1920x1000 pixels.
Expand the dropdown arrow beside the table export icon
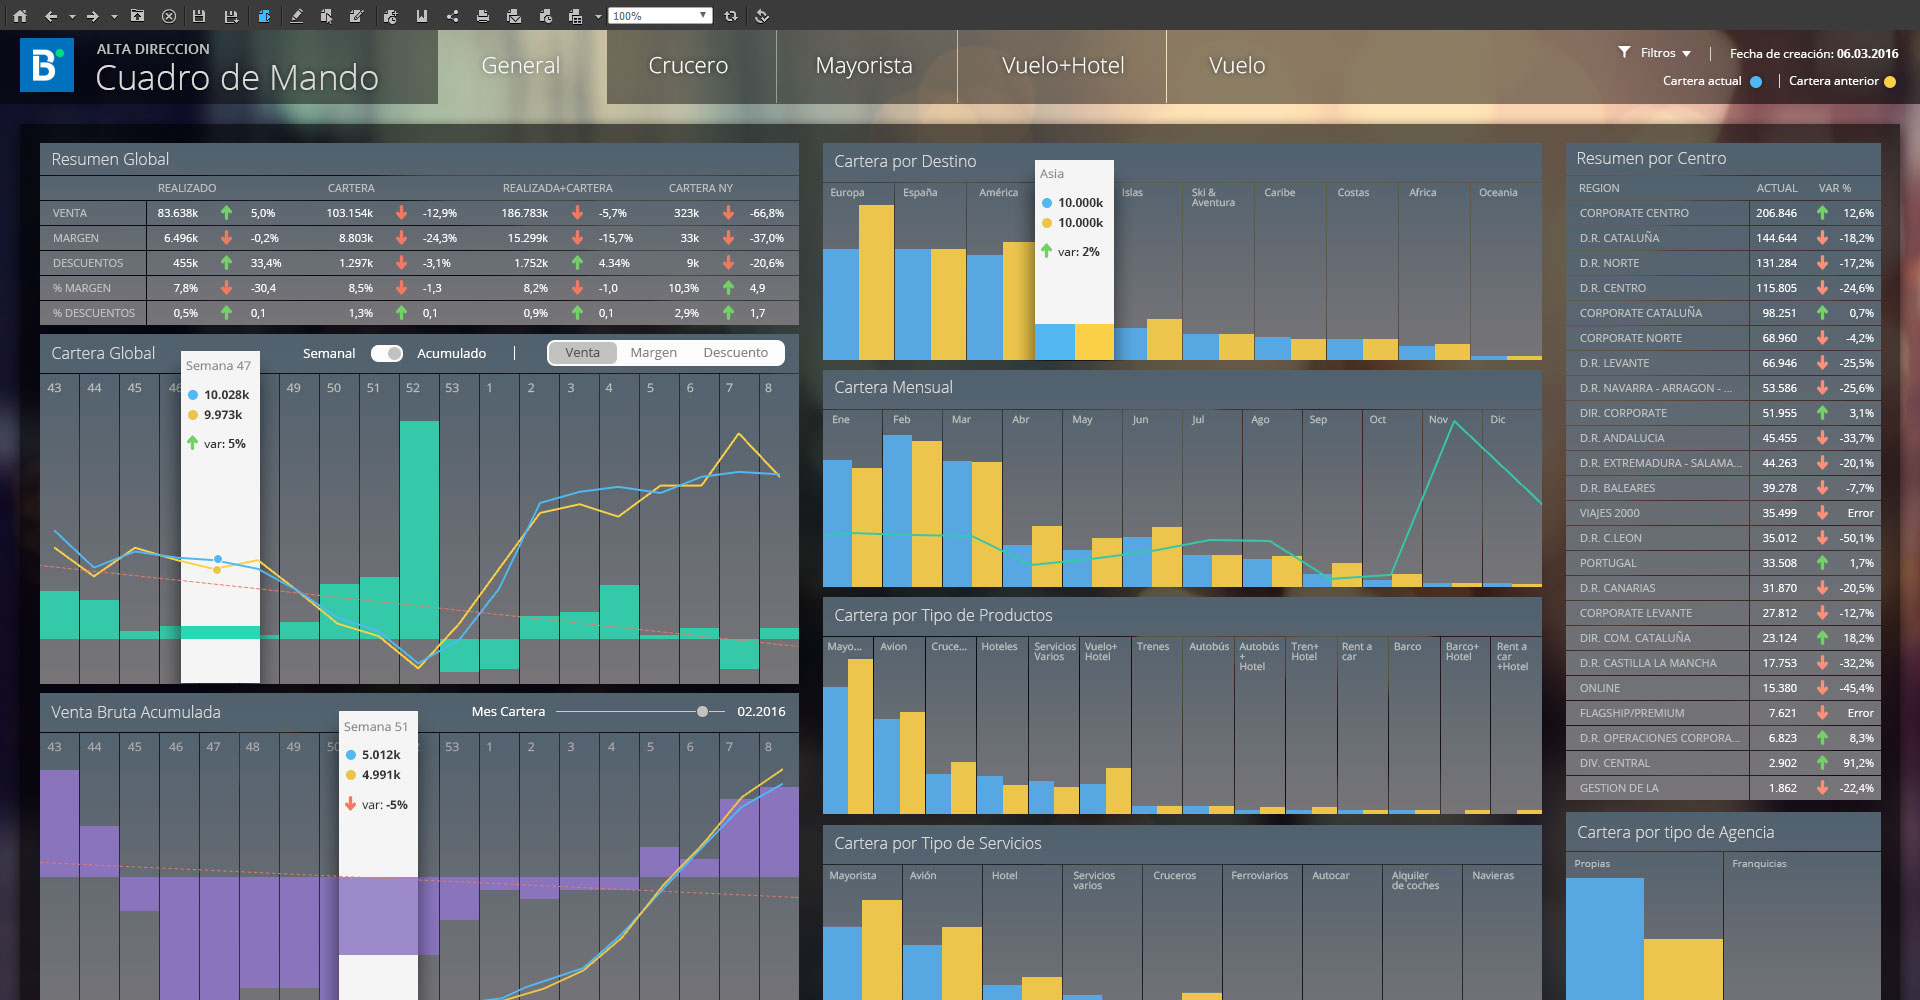598,17
